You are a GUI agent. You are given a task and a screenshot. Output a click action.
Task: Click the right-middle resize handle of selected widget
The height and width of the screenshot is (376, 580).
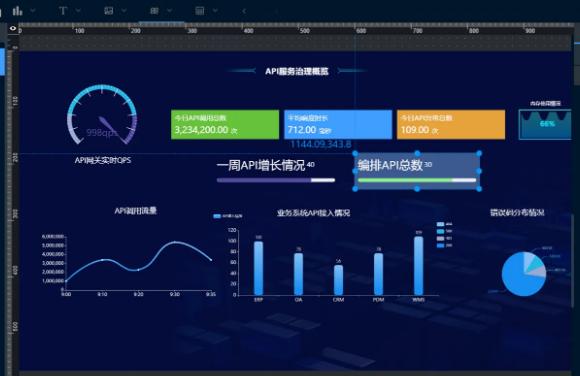(x=479, y=171)
